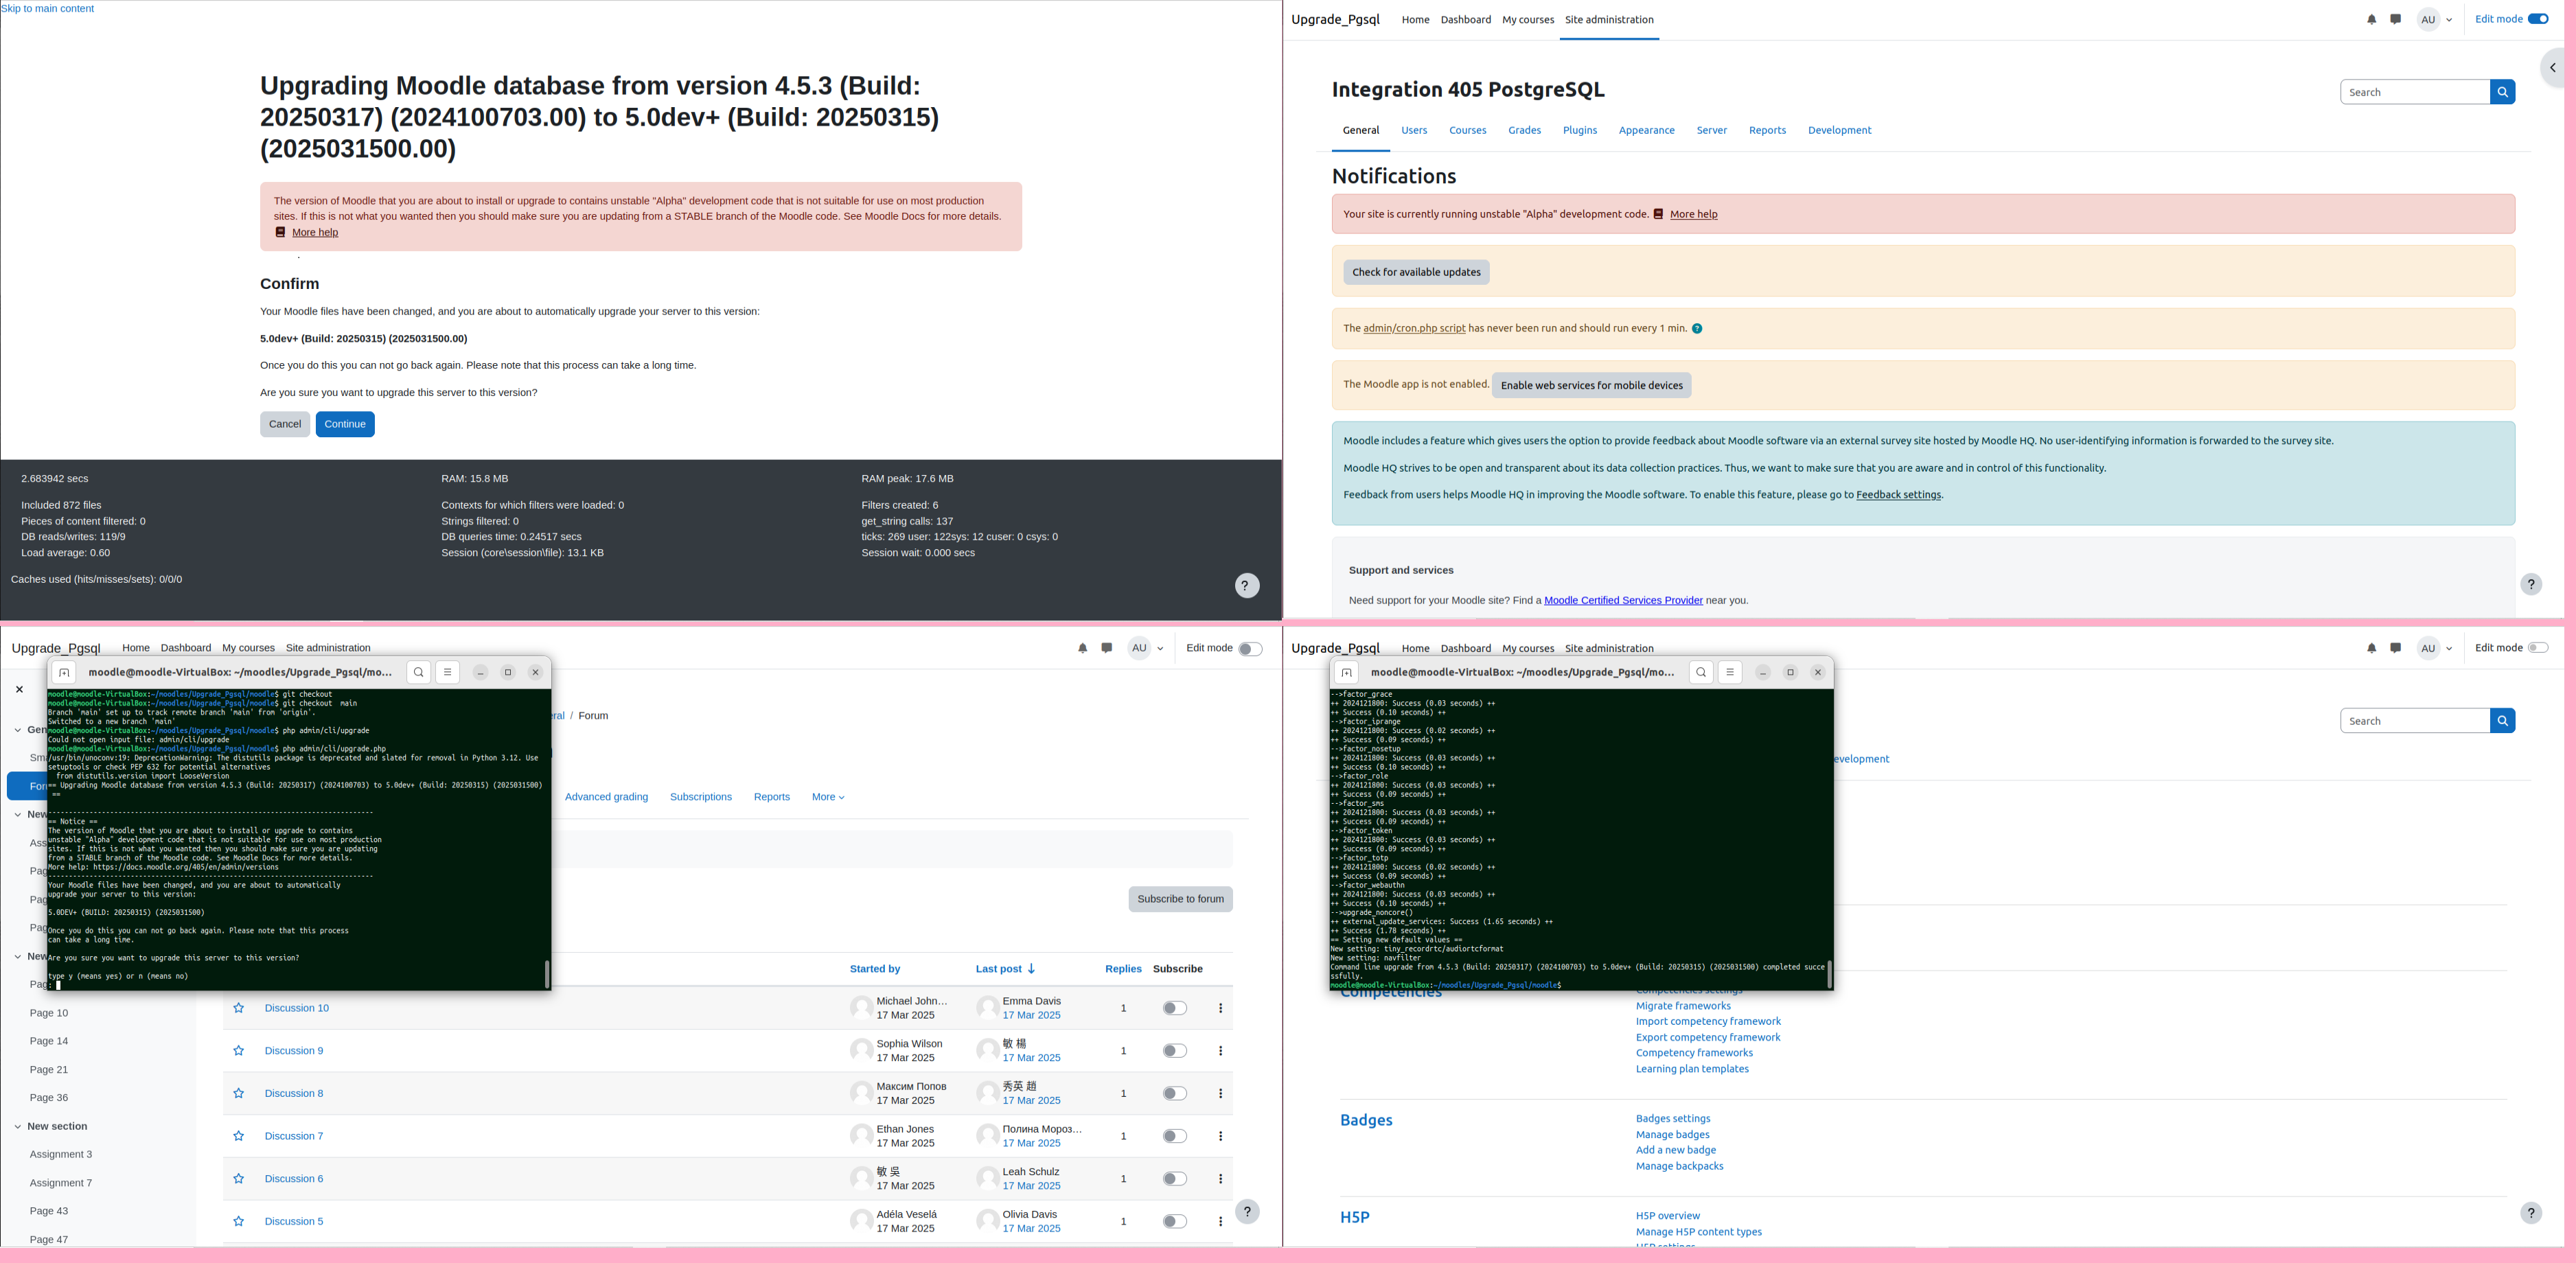Sort discussions by Last post

(1005, 969)
